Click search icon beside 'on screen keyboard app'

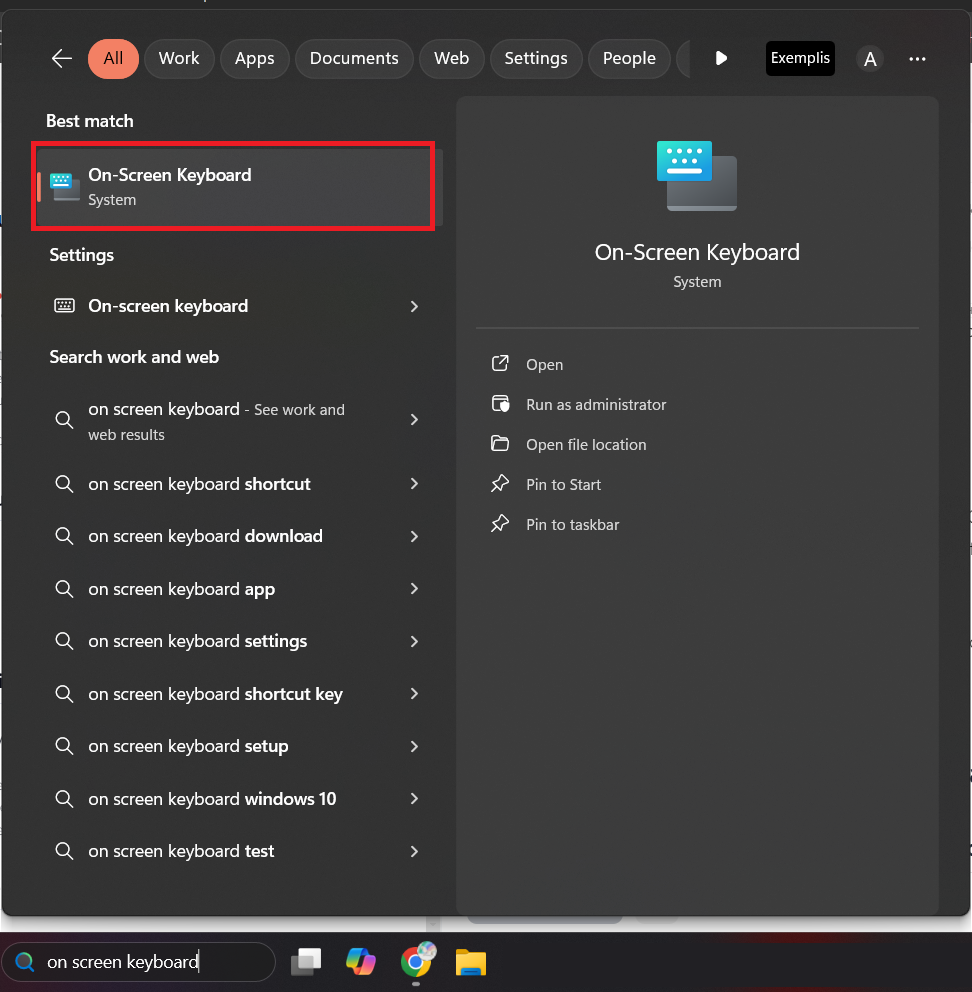click(x=64, y=589)
